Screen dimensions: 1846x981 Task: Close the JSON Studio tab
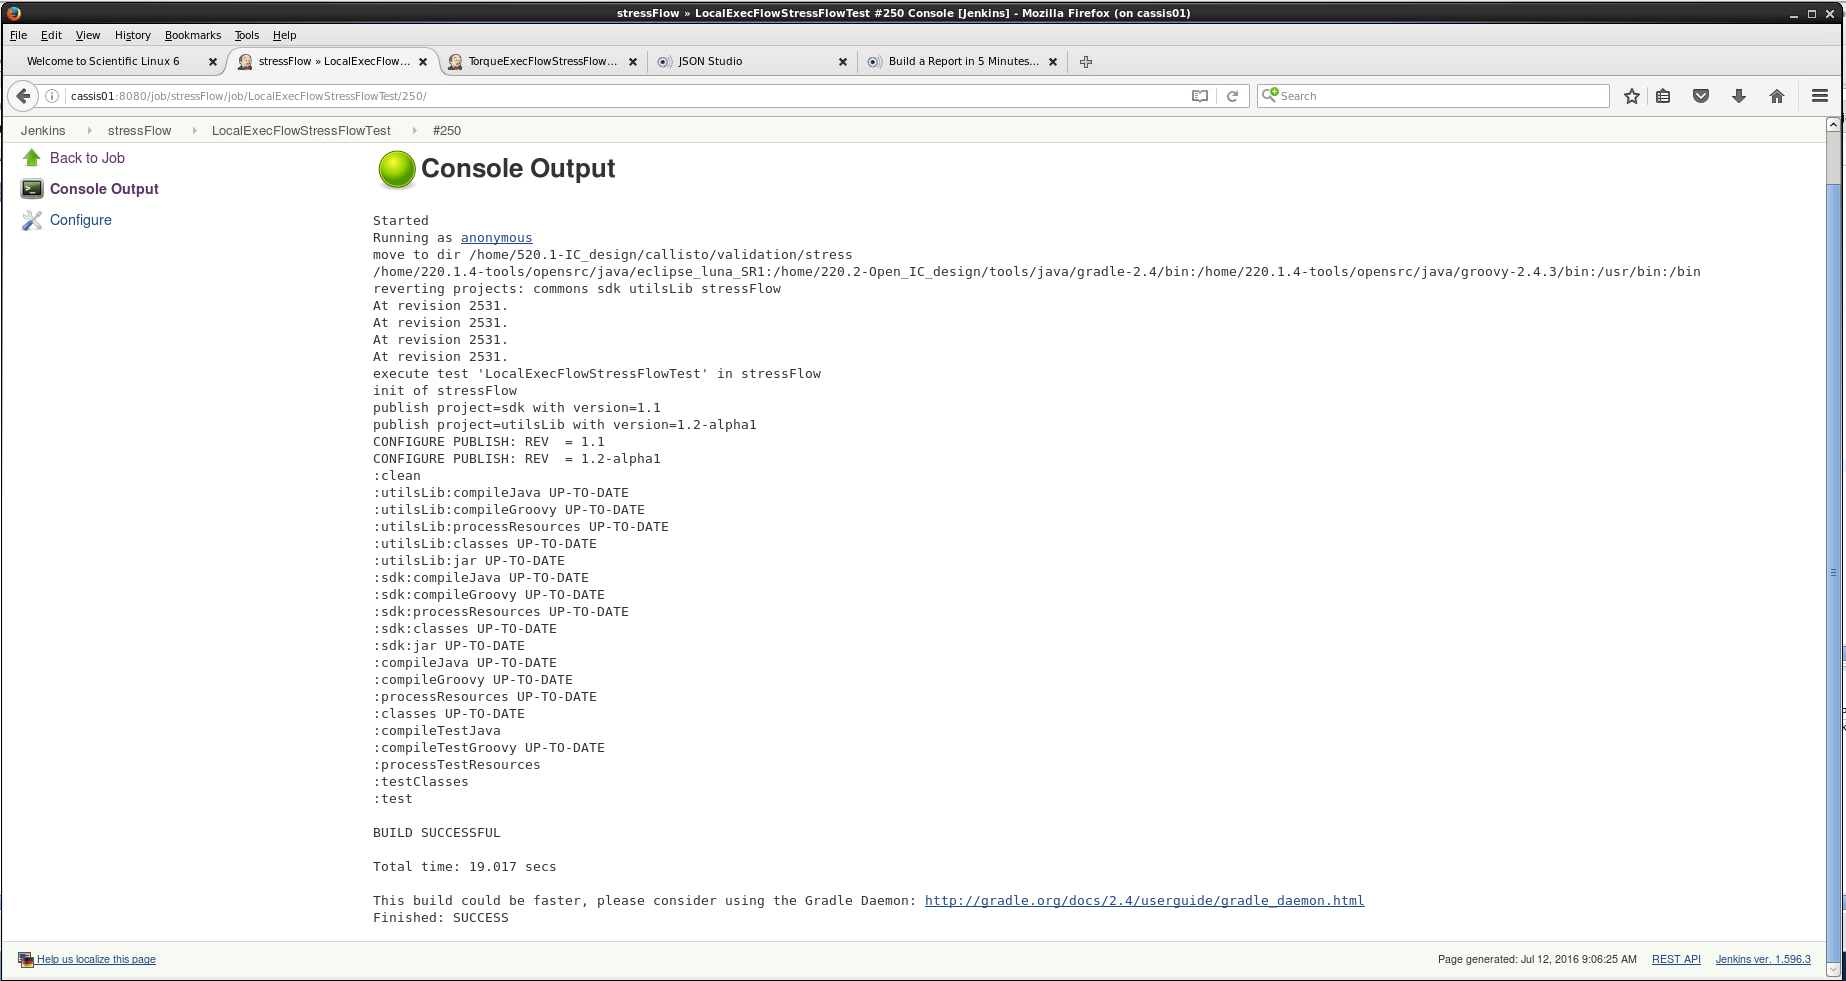843,62
